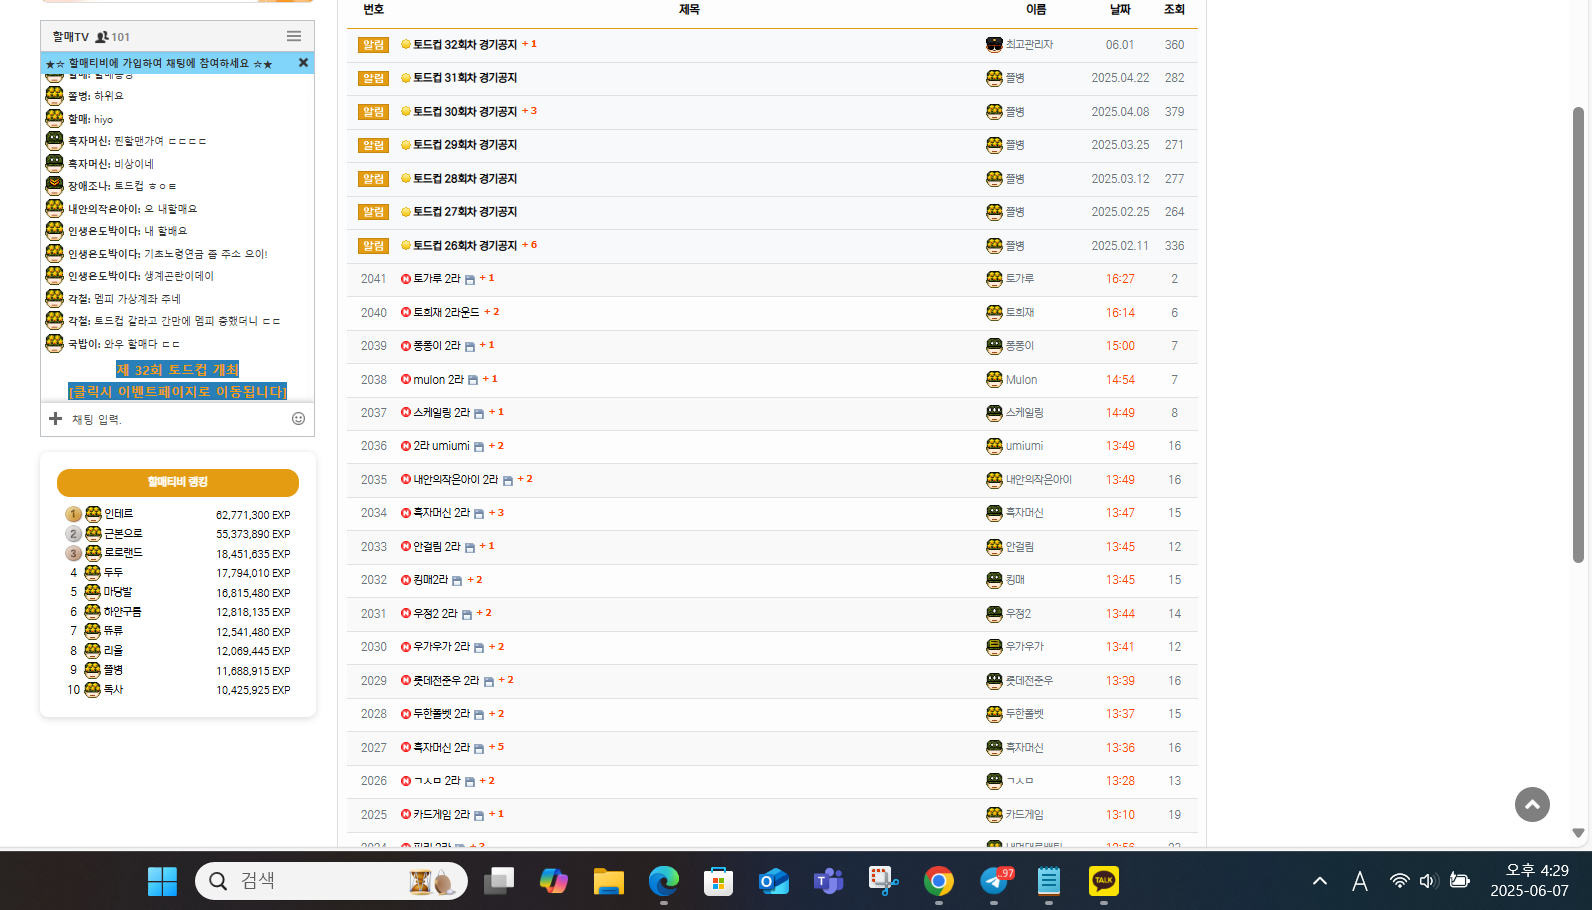Image resolution: width=1592 pixels, height=910 pixels.
Task: Click the 할매티비 랭킹 orange header
Action: tap(177, 482)
